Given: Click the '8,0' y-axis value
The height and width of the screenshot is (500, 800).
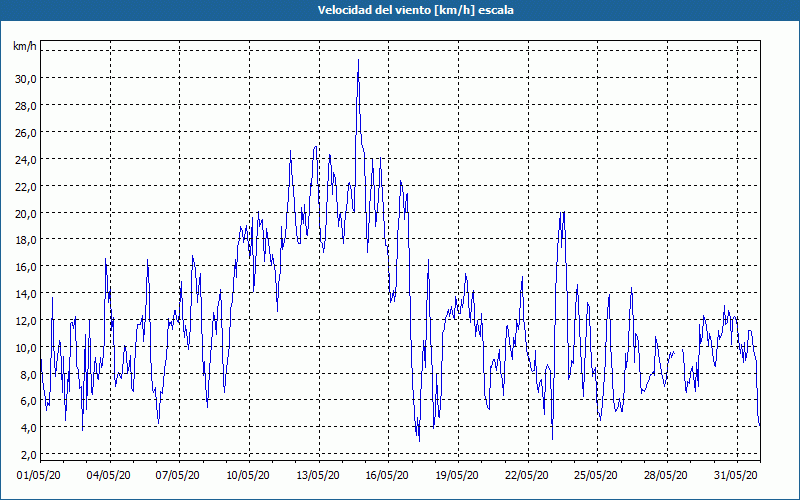Looking at the screenshot, I should 28,374.
